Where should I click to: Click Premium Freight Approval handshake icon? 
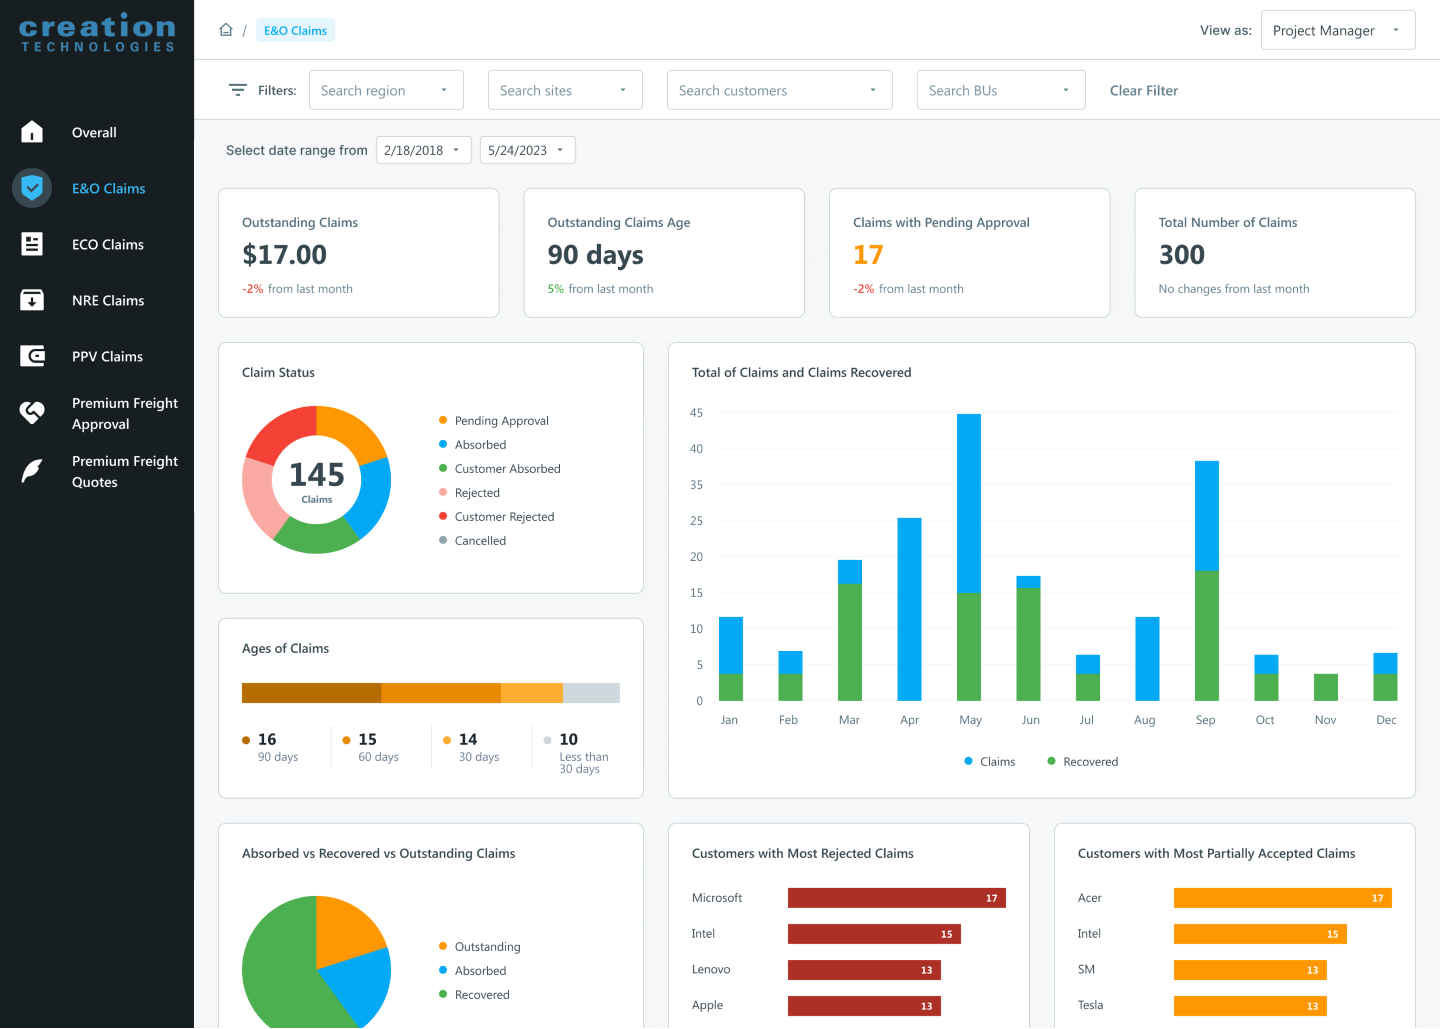(x=32, y=412)
